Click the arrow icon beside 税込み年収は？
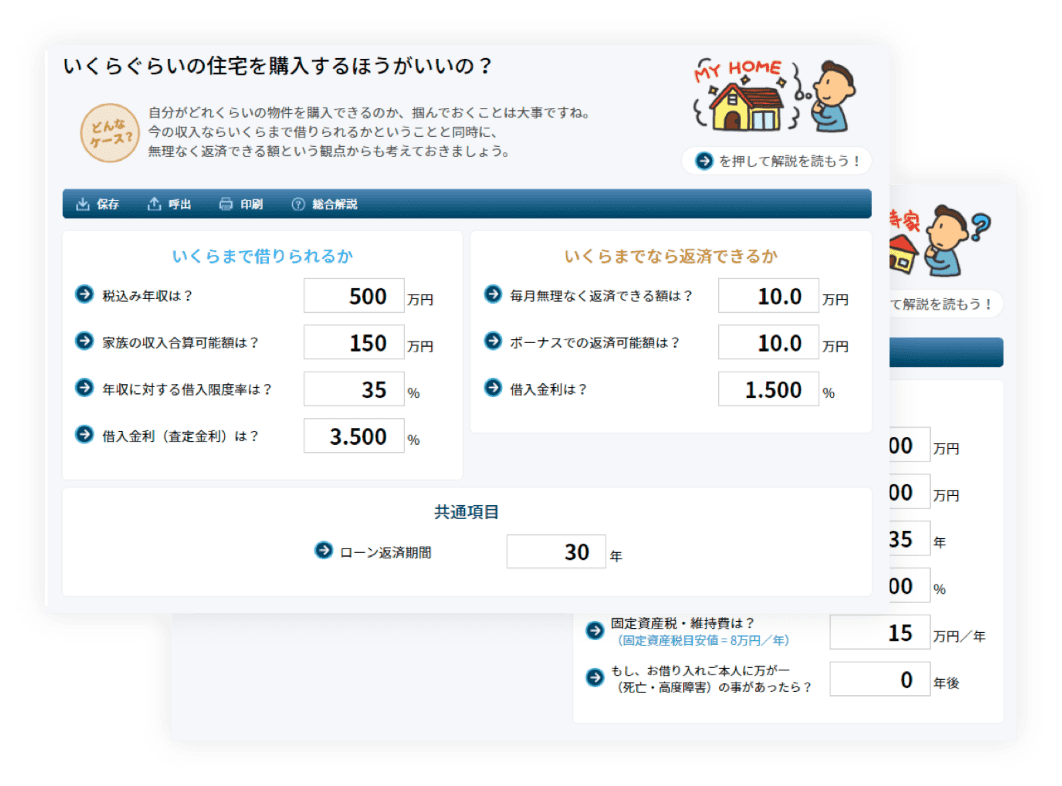This screenshot has width=1062, height=786. (x=84, y=294)
